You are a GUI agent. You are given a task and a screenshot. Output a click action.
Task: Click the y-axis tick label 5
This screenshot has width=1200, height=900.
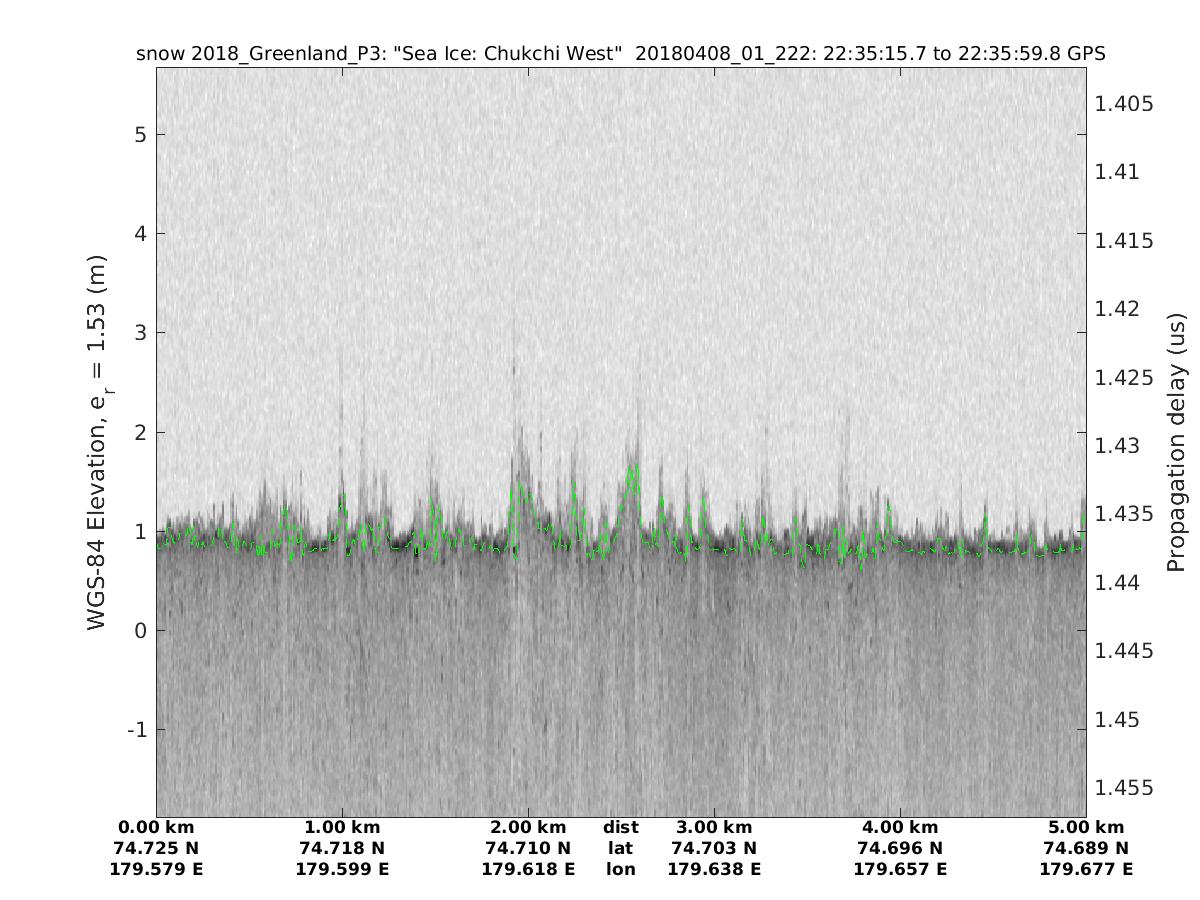(x=142, y=135)
